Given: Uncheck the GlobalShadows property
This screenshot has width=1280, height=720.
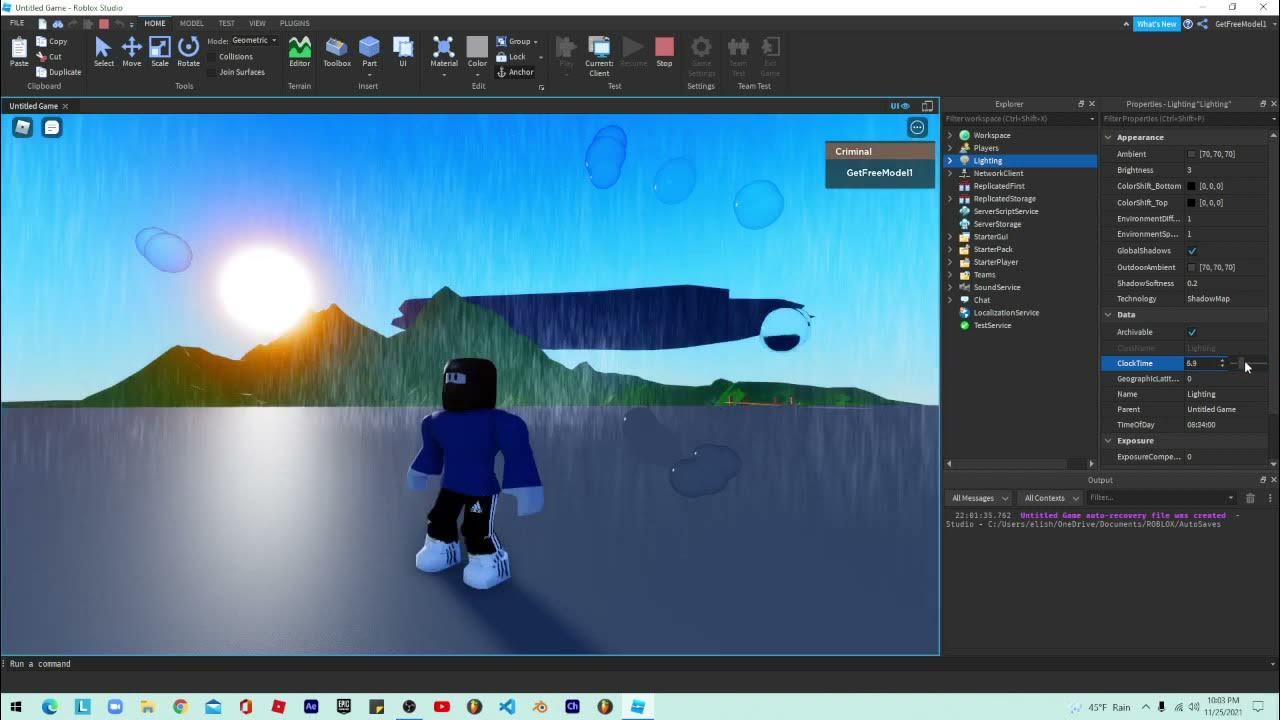Looking at the screenshot, I should point(1192,251).
